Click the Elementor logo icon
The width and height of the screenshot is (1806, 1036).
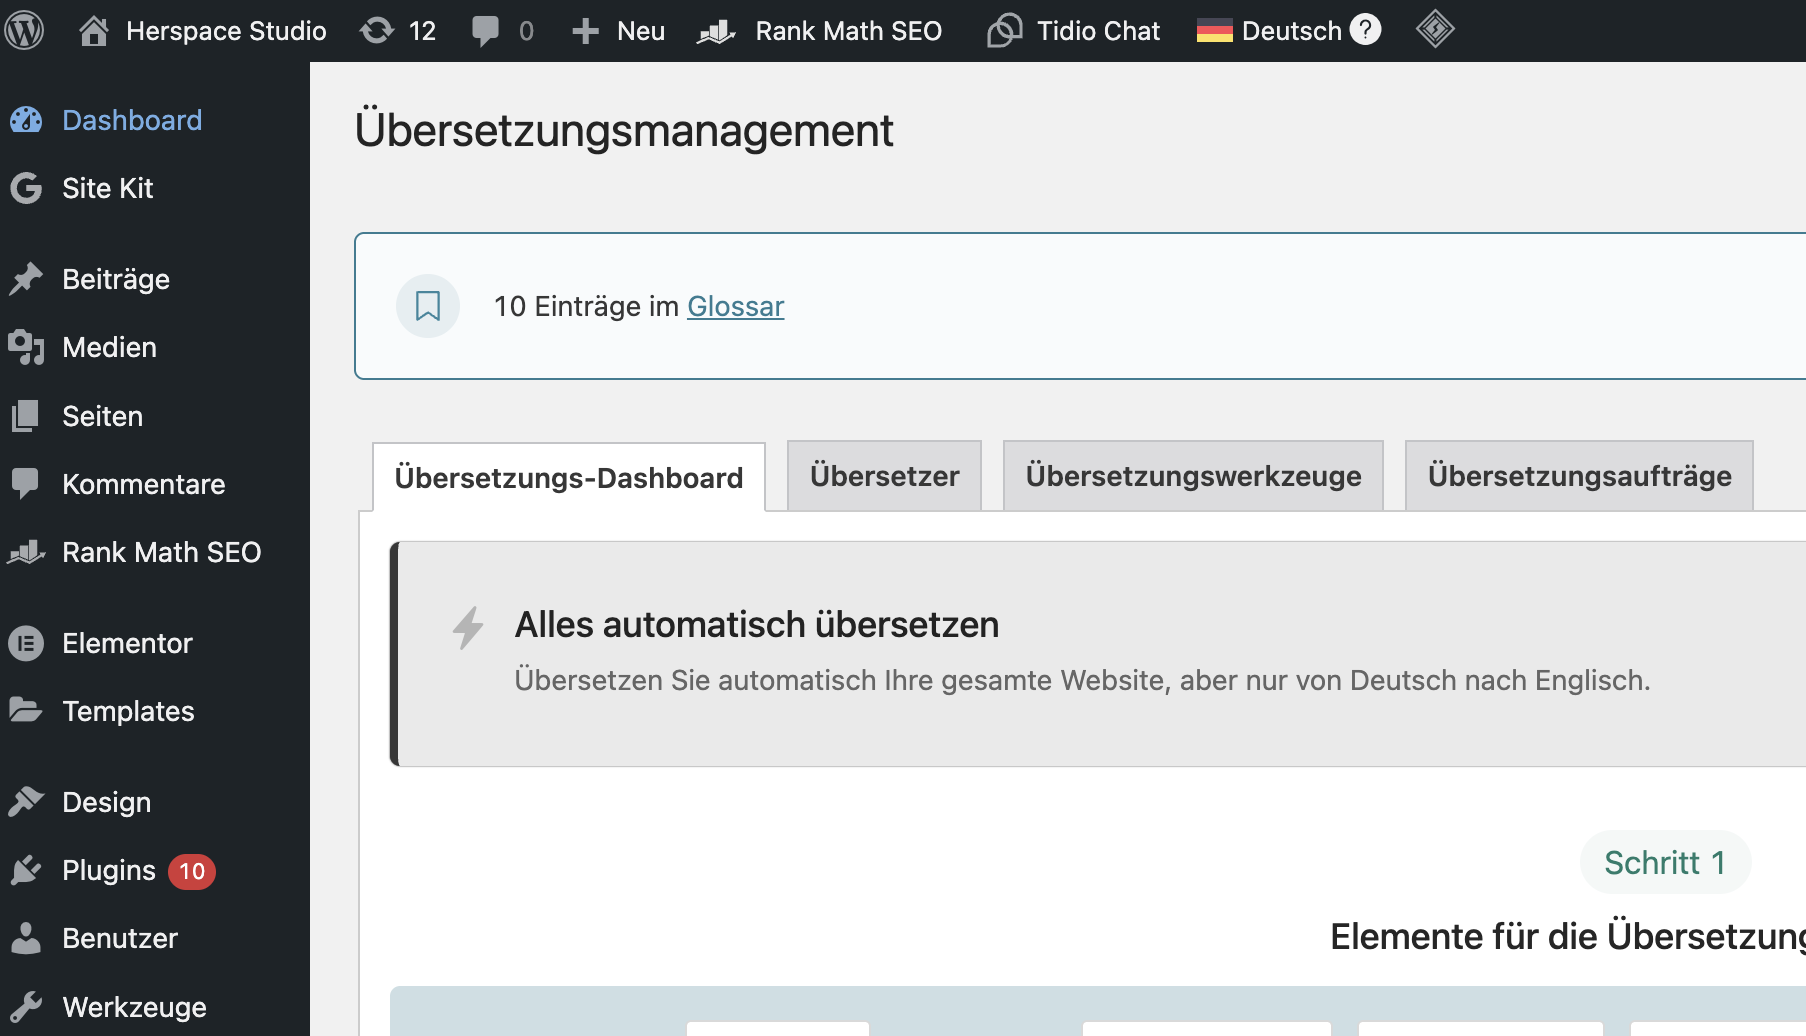pyautogui.click(x=26, y=643)
